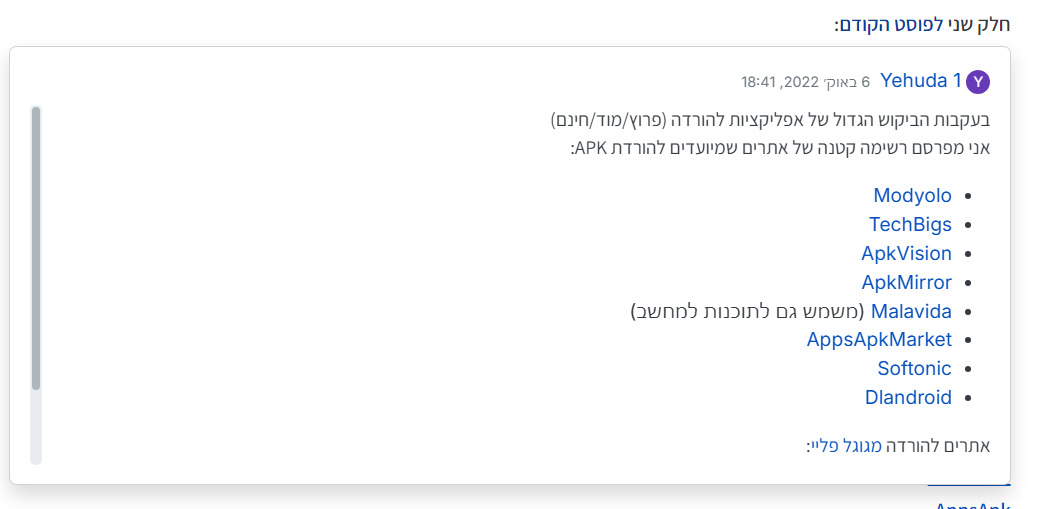Visit the ApkVision site link
Viewport: 1048px width, 509px height.
(906, 254)
